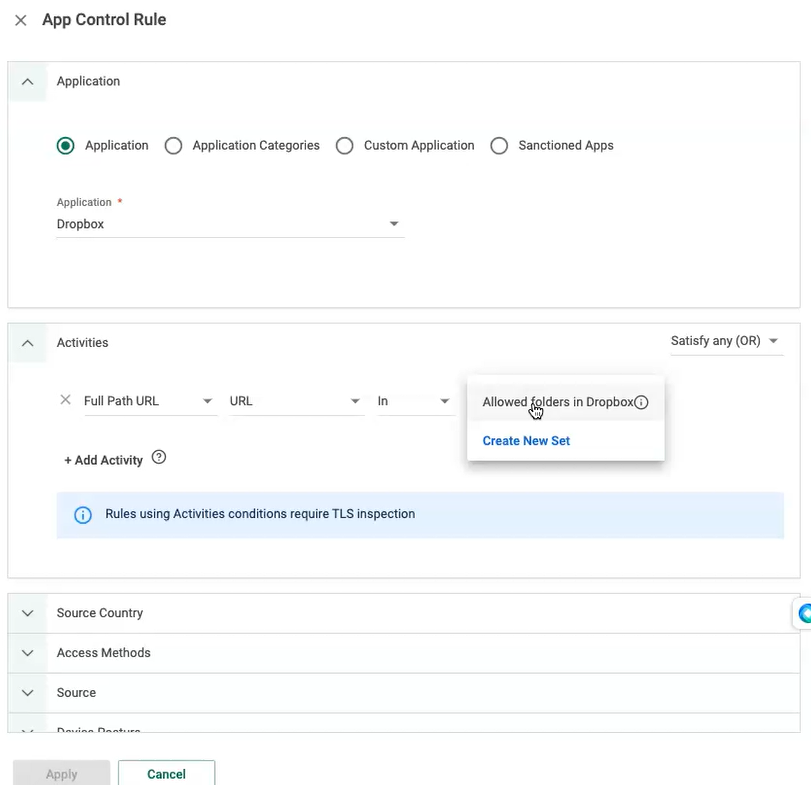The image size is (811, 785).
Task: Select the Sanctioned Apps radio button
Action: pyautogui.click(x=499, y=145)
